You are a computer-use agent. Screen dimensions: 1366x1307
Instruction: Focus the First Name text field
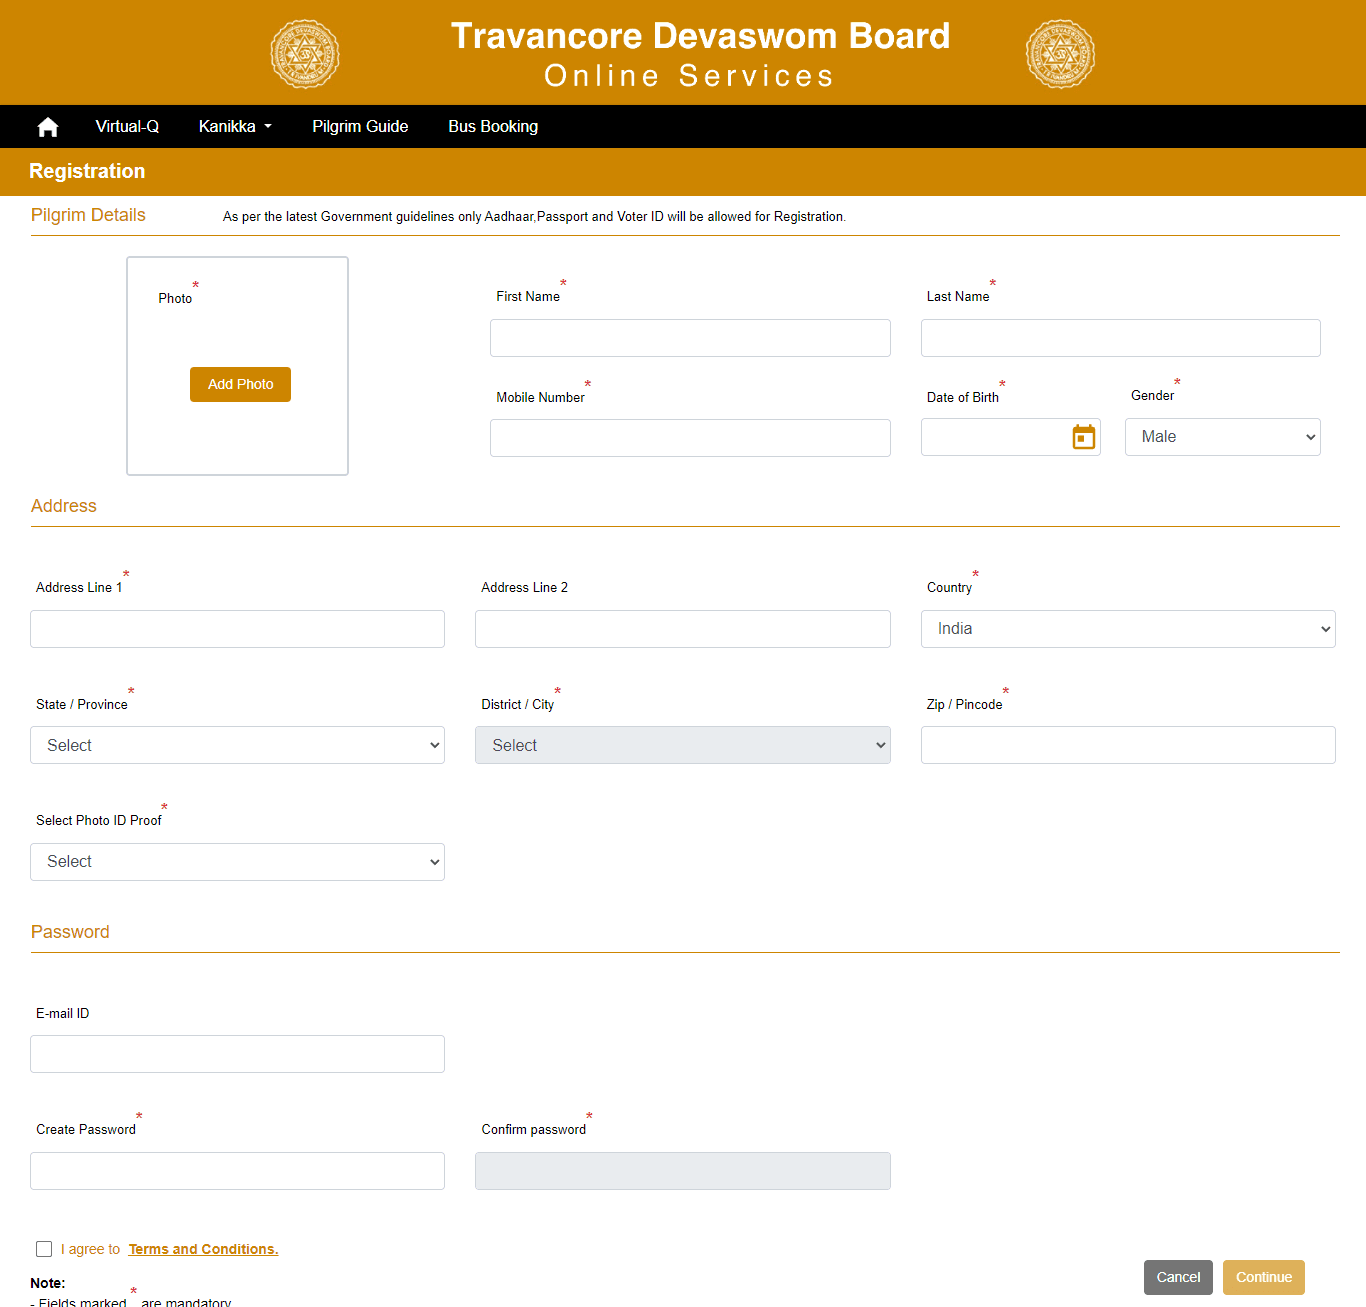690,338
